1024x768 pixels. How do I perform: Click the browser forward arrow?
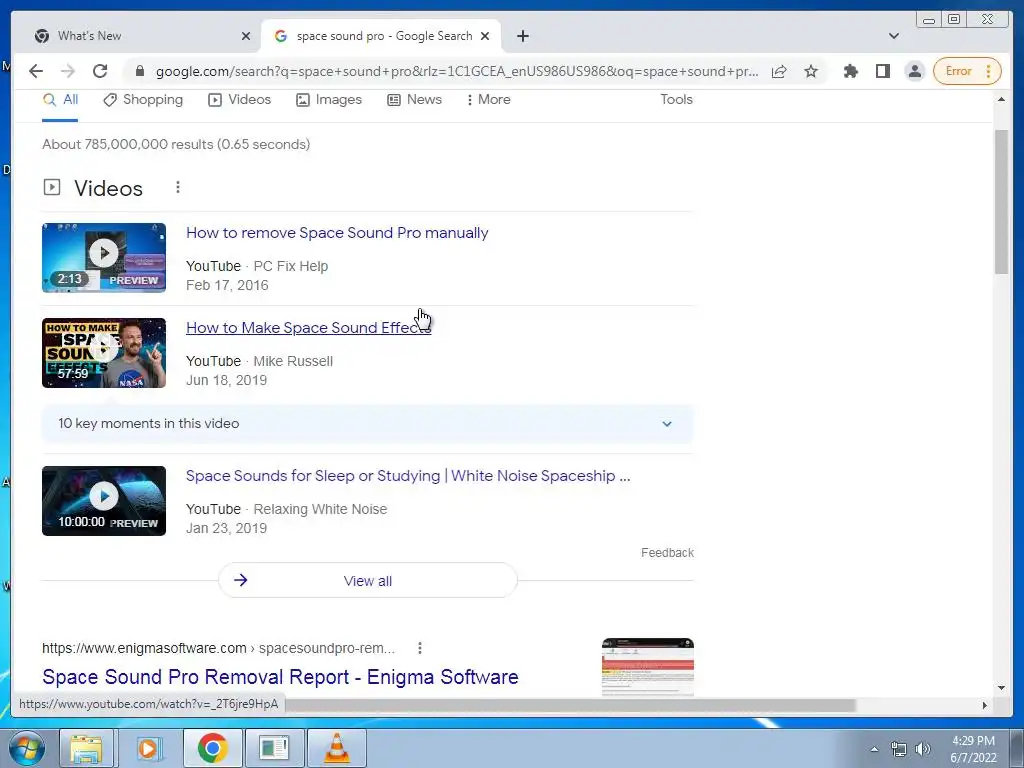[68, 71]
